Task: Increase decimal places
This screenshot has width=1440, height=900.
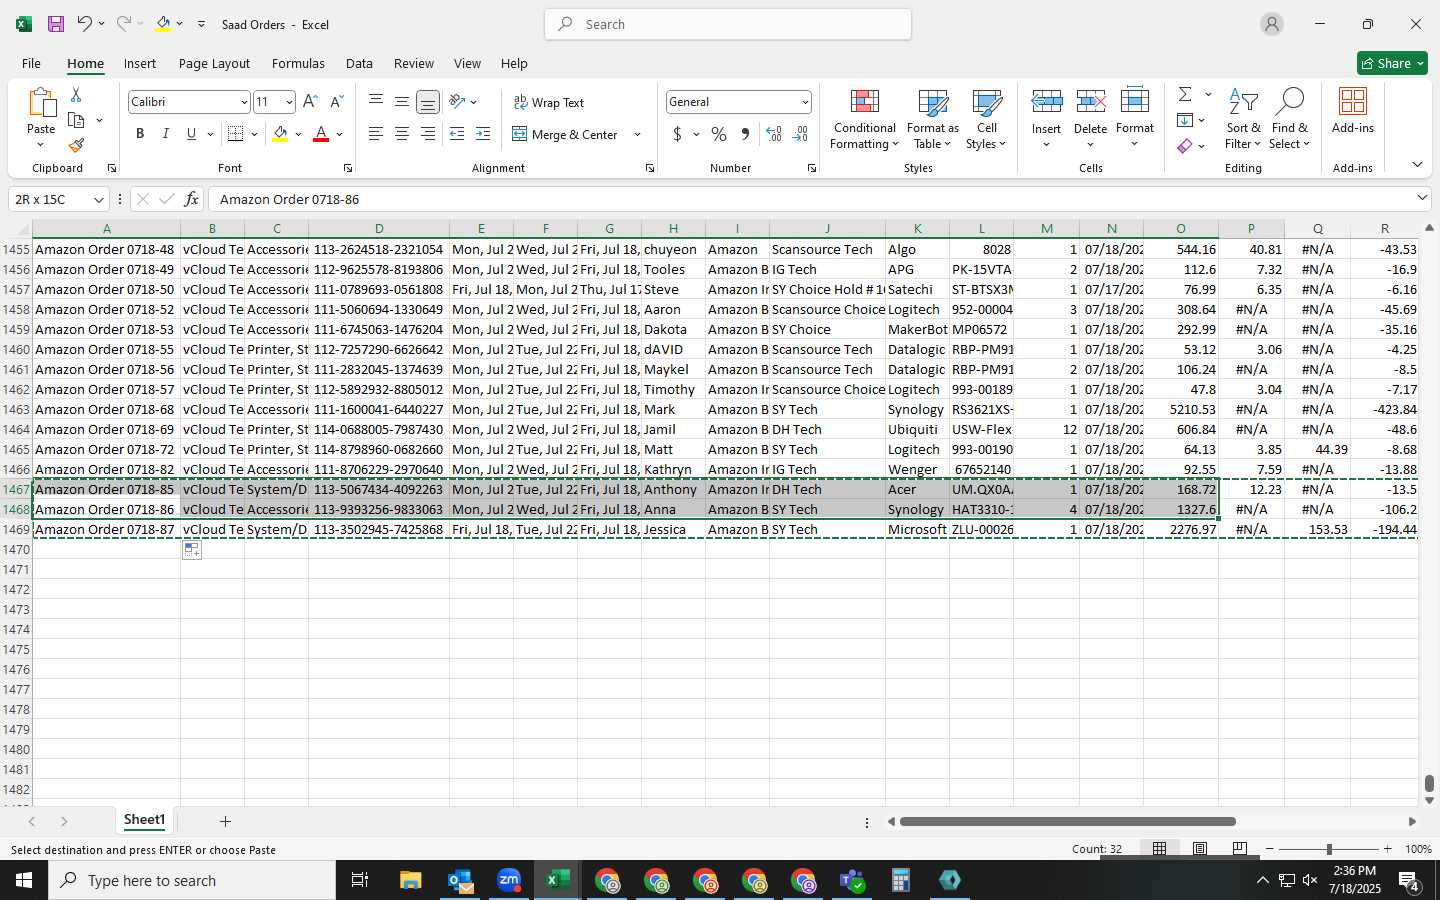Action: [774, 134]
